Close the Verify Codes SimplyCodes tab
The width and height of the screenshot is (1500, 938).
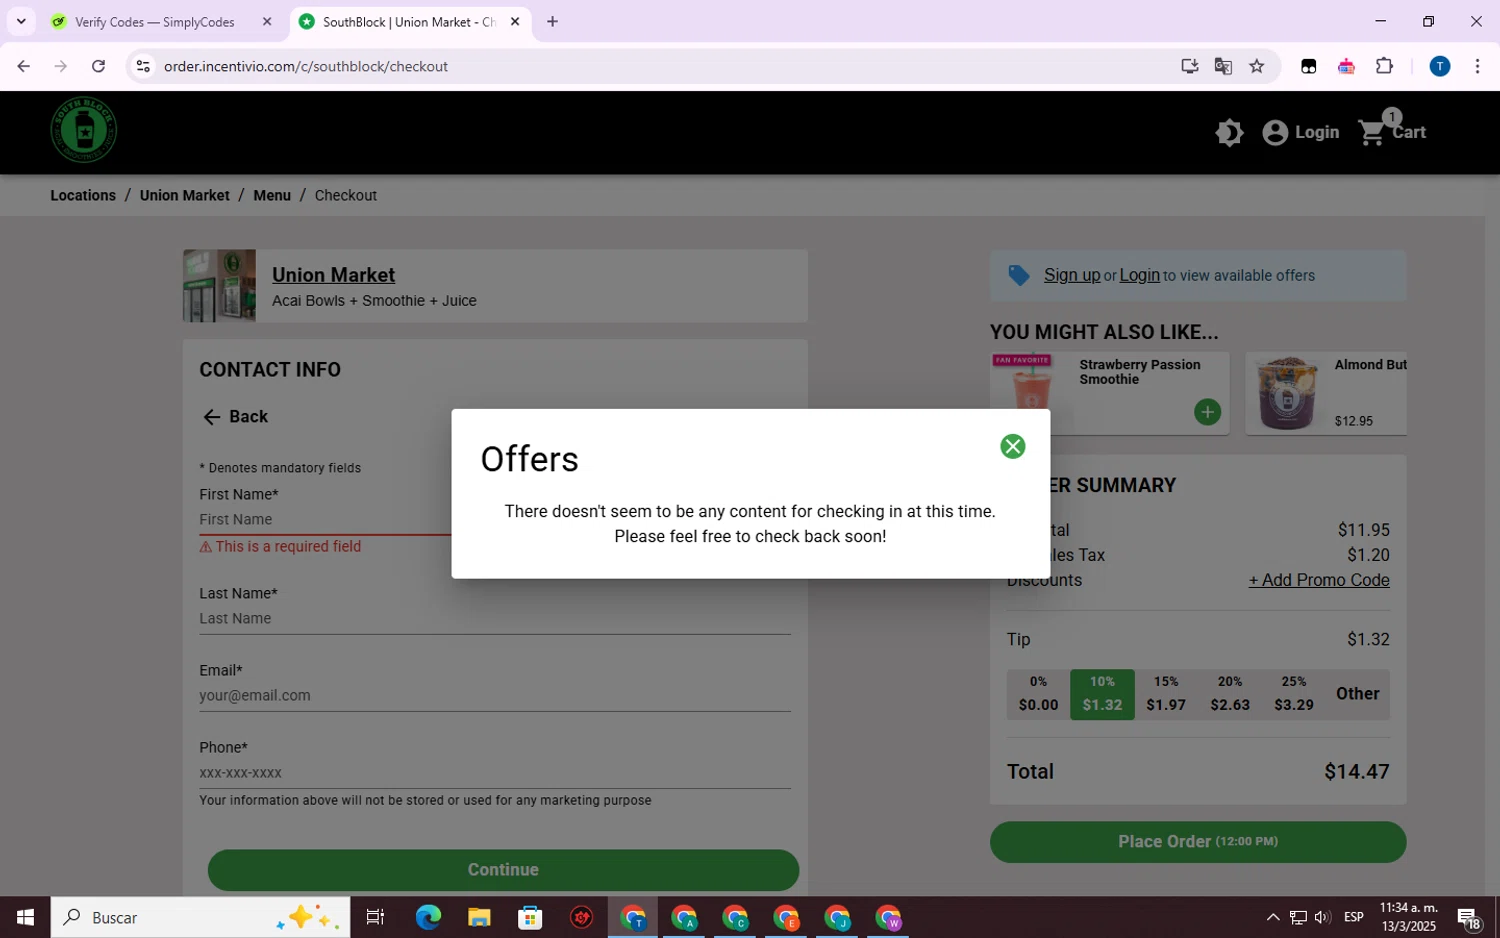[x=267, y=21]
